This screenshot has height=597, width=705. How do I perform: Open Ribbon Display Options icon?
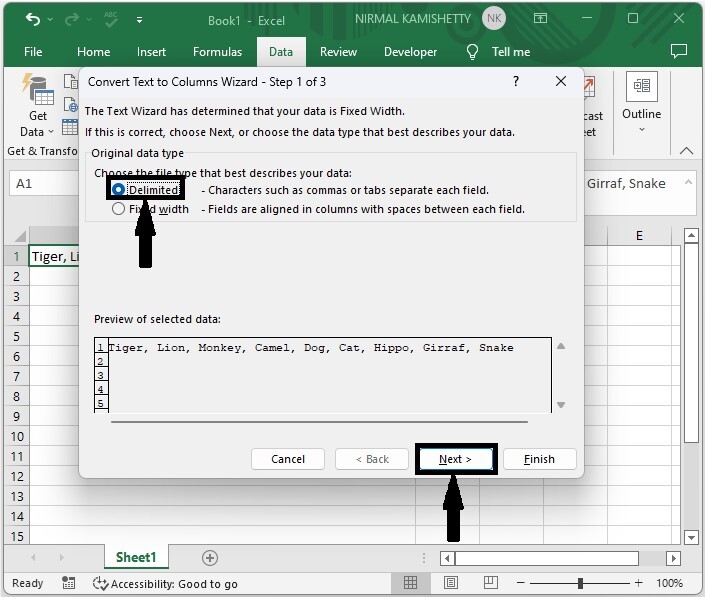(x=540, y=18)
